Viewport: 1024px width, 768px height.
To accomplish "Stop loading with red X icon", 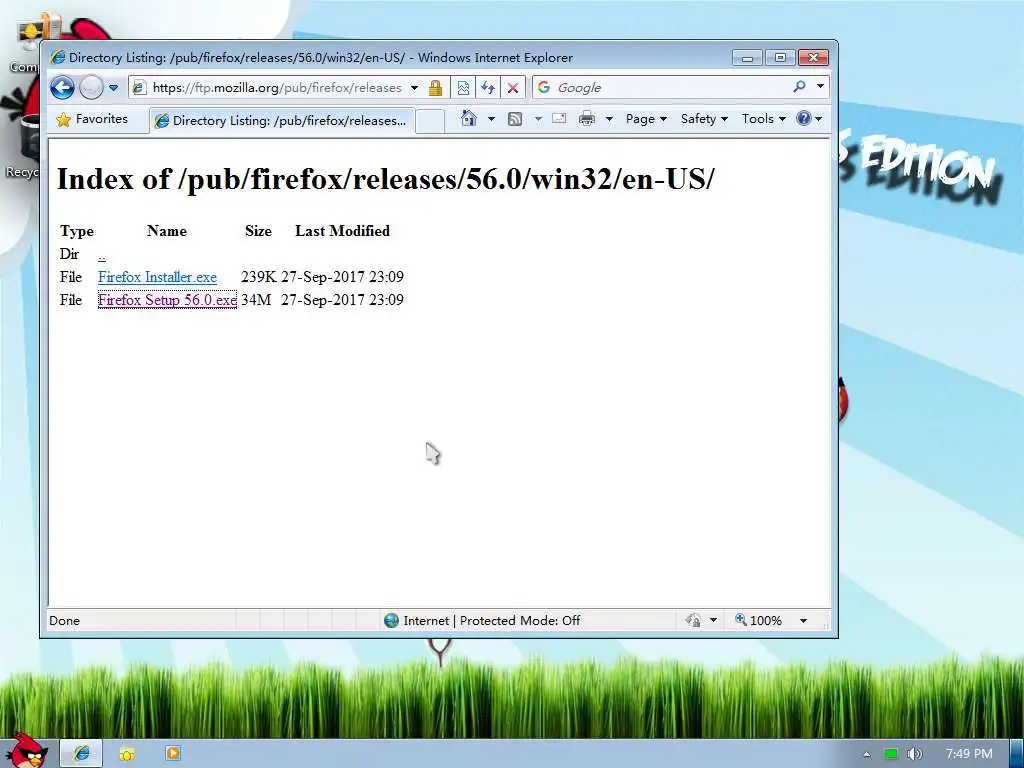I will (513, 88).
